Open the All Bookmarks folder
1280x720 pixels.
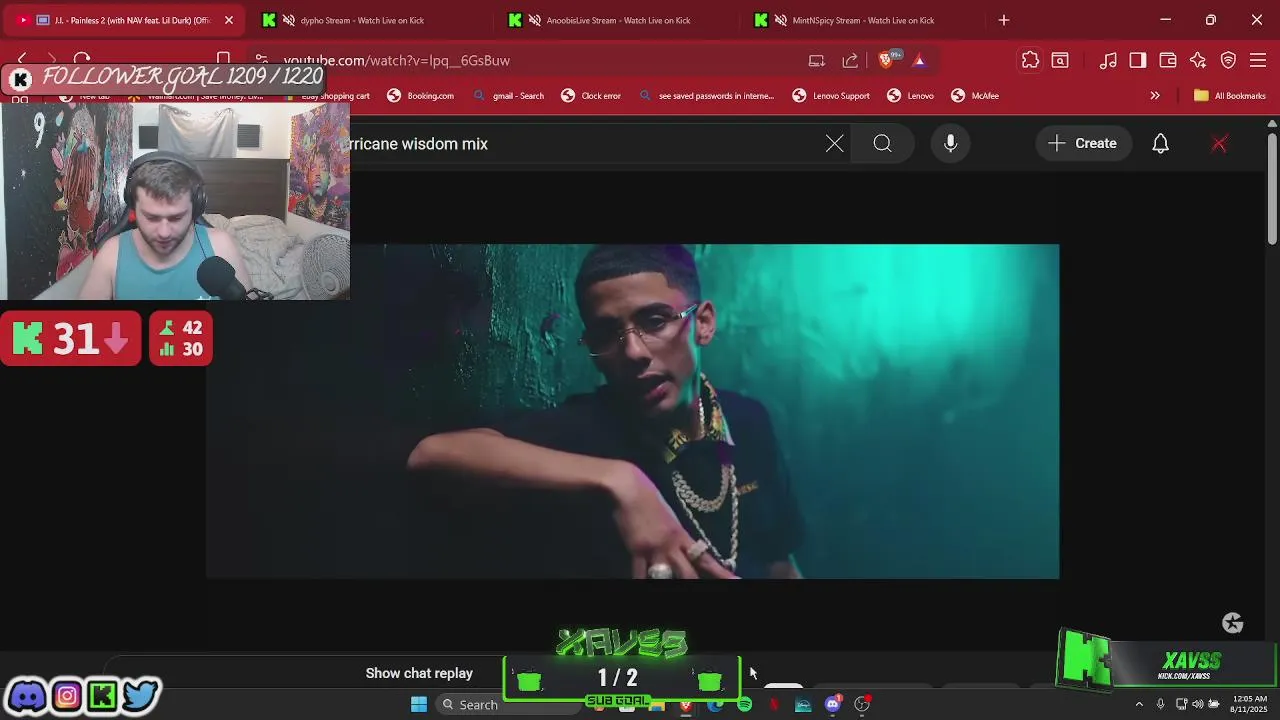(1230, 96)
